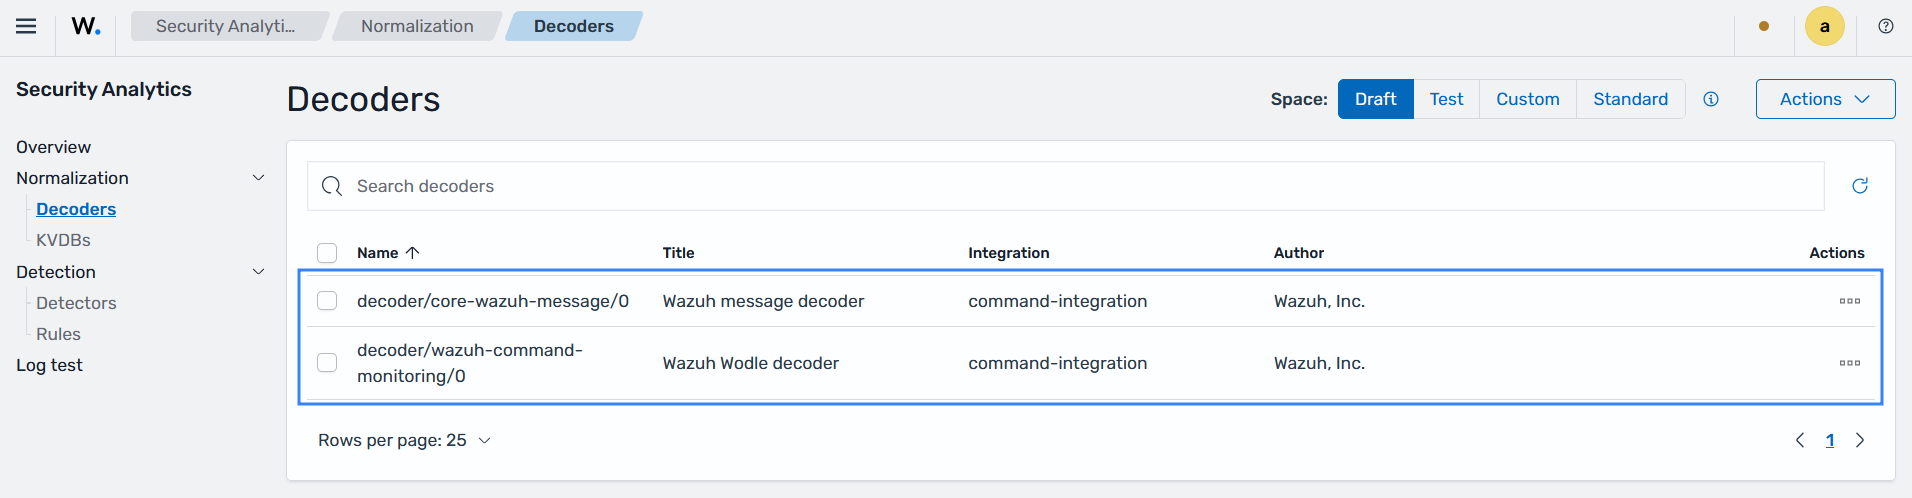The height and width of the screenshot is (498, 1912).
Task: Open KVDBs sidebar link
Action: pos(63,240)
